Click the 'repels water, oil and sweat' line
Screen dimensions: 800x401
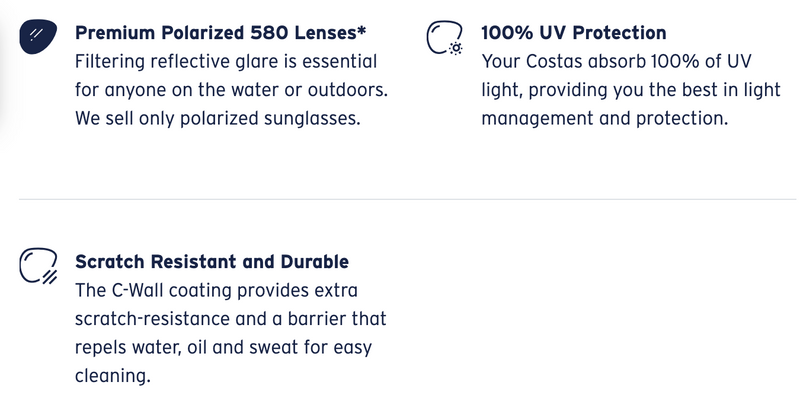(223, 348)
